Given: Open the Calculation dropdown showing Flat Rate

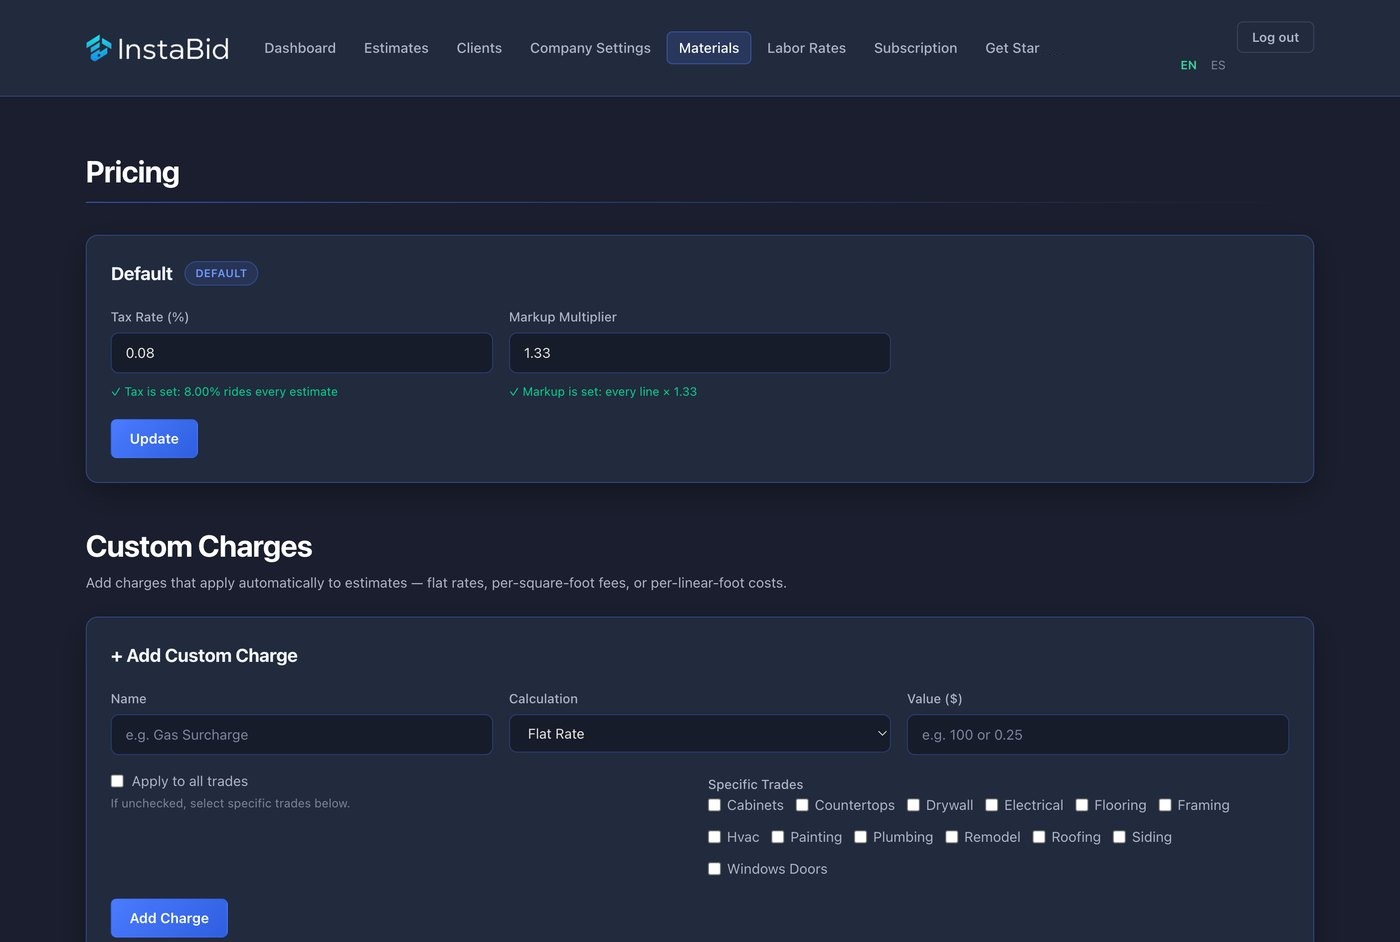Looking at the screenshot, I should (x=700, y=734).
